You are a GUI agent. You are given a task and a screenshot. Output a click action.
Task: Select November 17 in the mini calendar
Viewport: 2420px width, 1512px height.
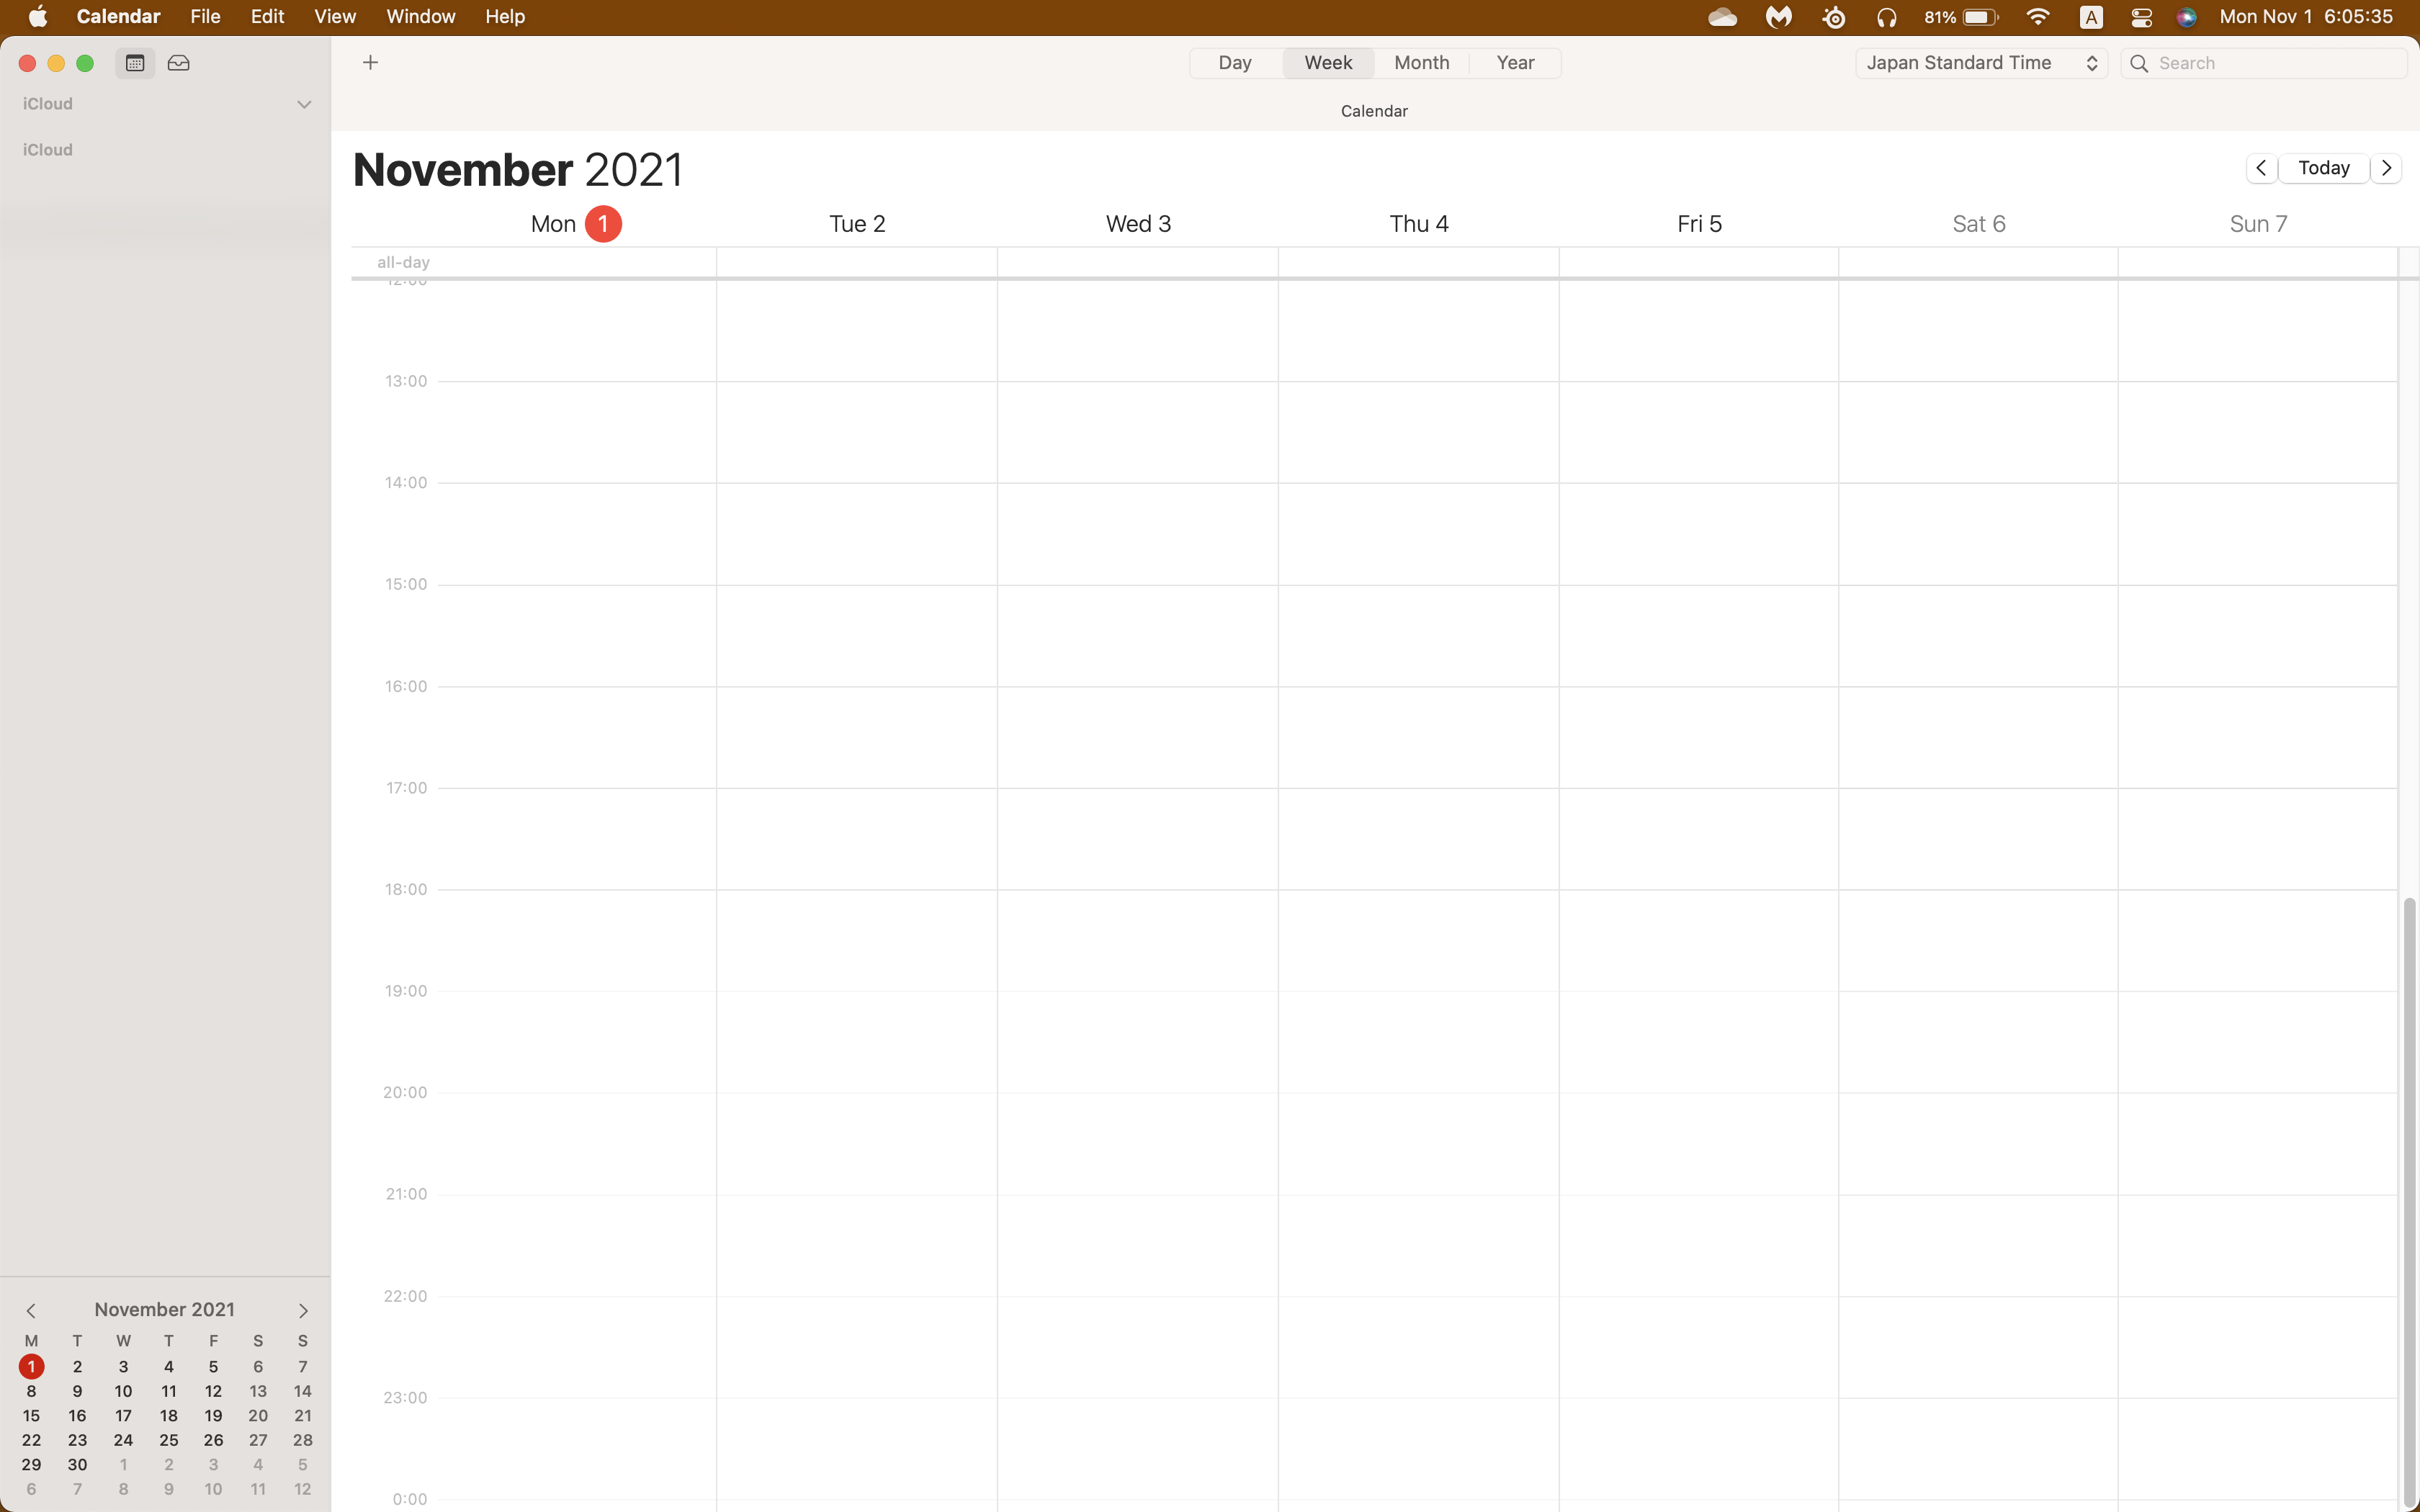[x=123, y=1415]
